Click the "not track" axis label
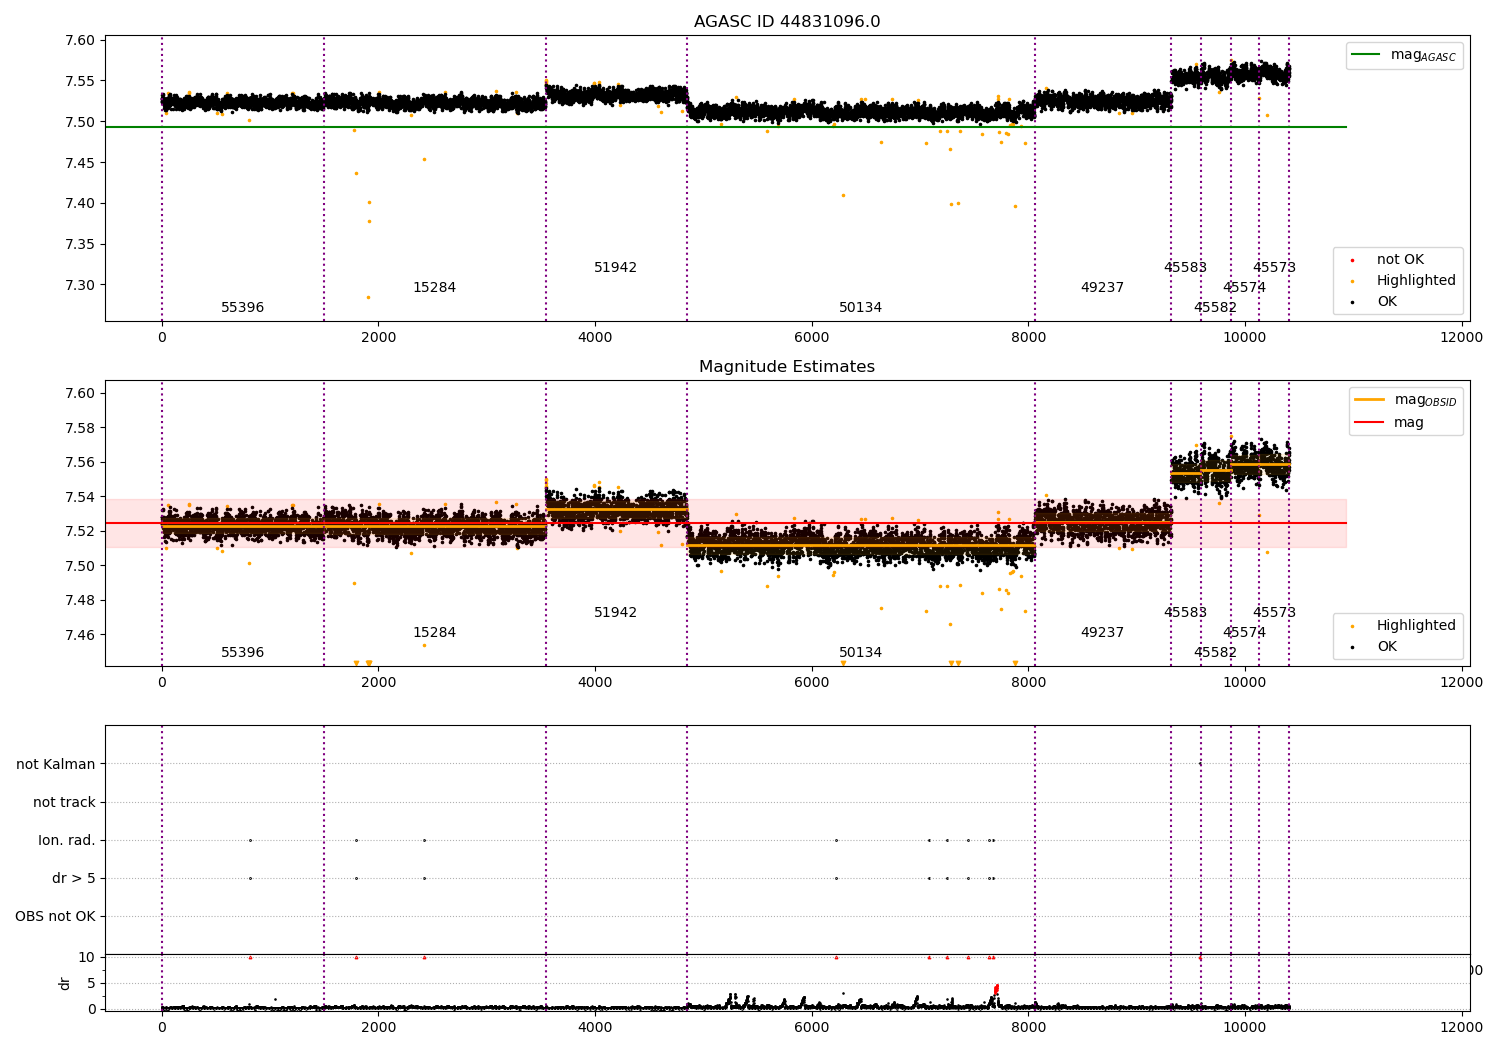Image resolution: width=1500 pixels, height=1050 pixels. coord(64,802)
